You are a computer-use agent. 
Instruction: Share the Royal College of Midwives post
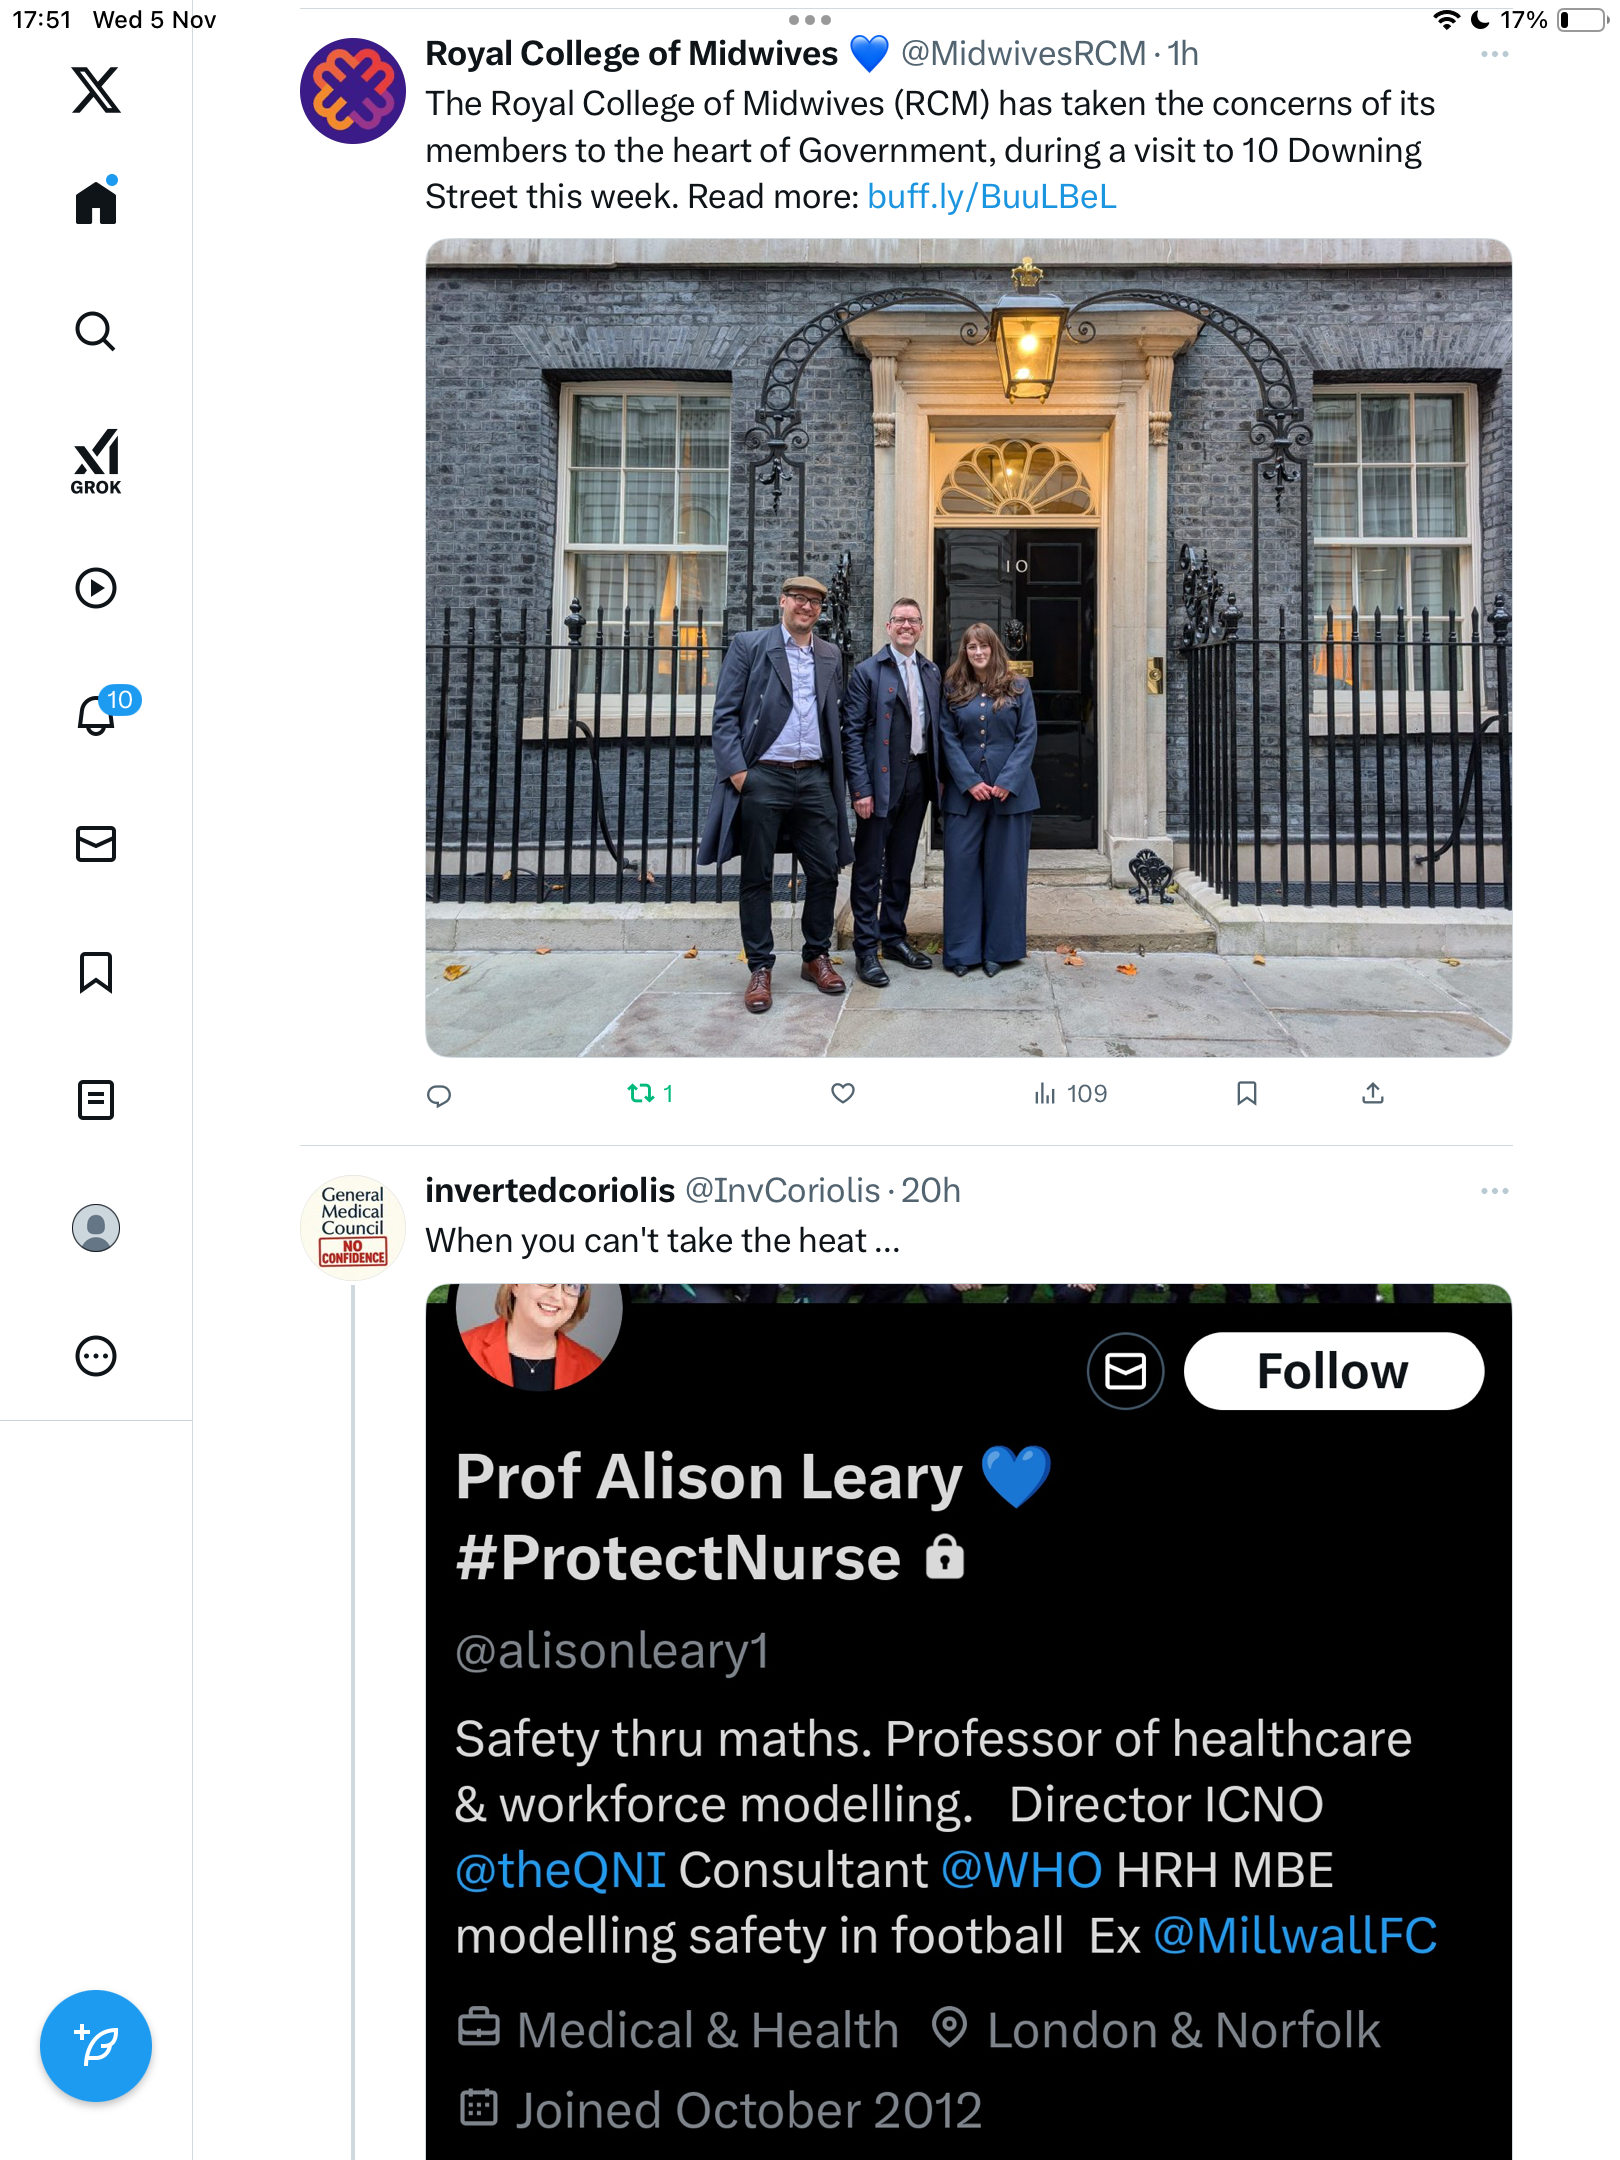[x=1373, y=1094]
